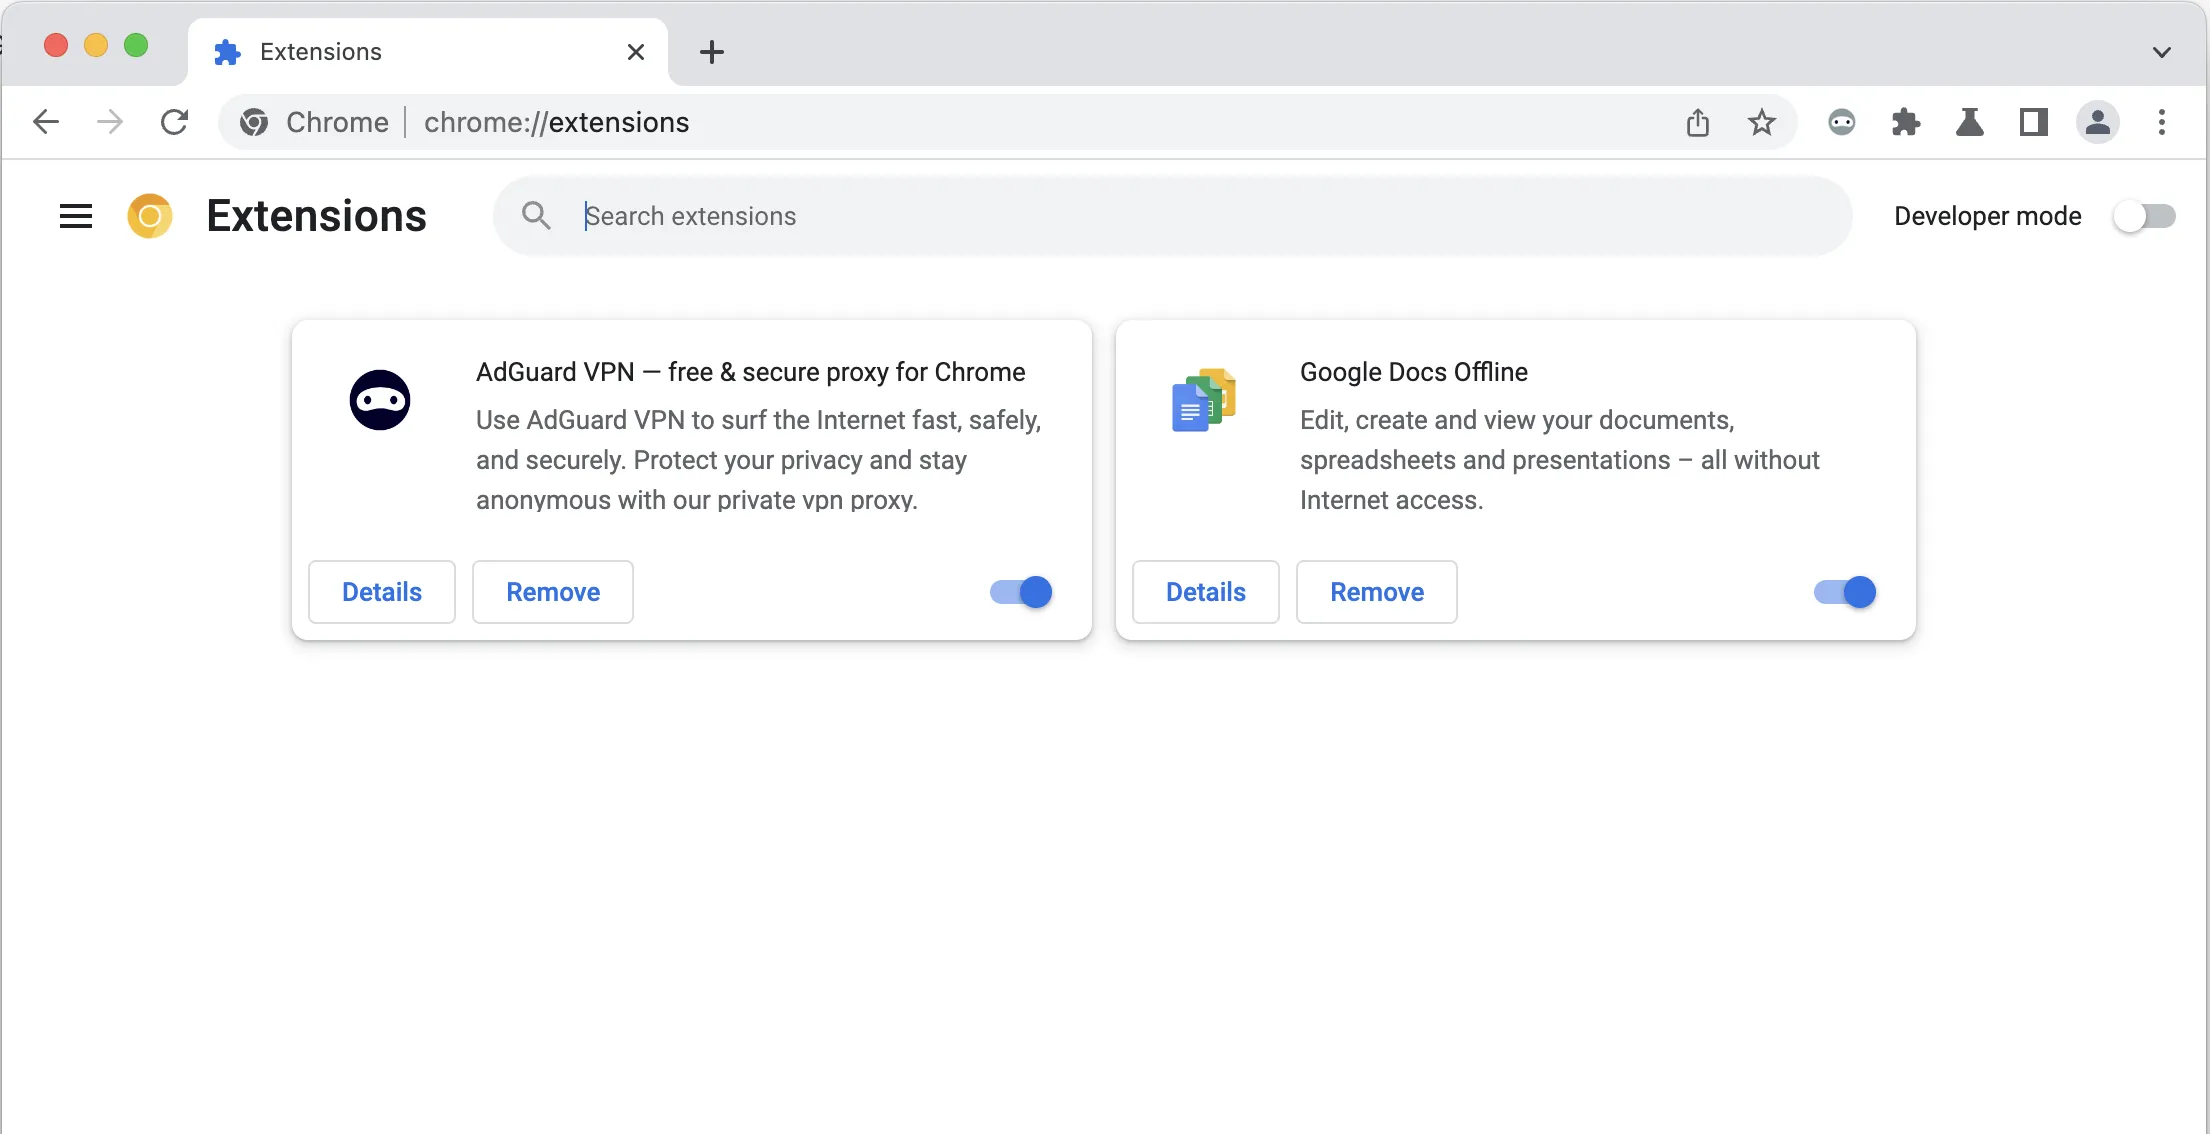
Task: Open the AdGuard VPN toolbar extension icon
Action: click(x=1842, y=122)
